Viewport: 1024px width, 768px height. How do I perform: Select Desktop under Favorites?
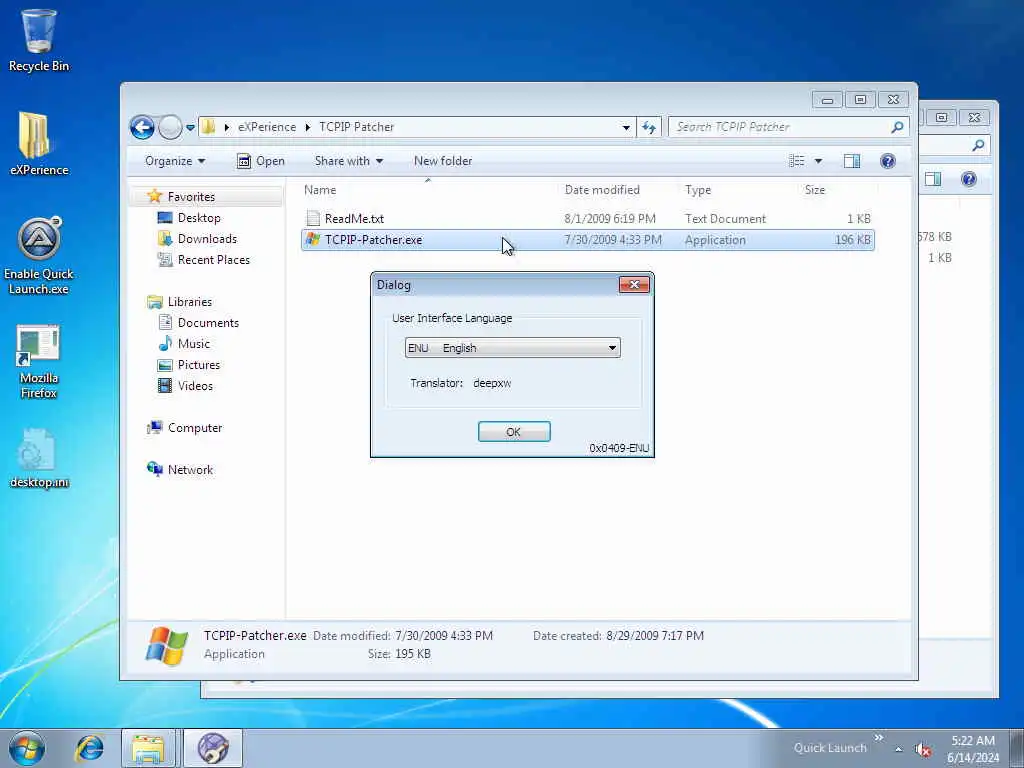199,217
